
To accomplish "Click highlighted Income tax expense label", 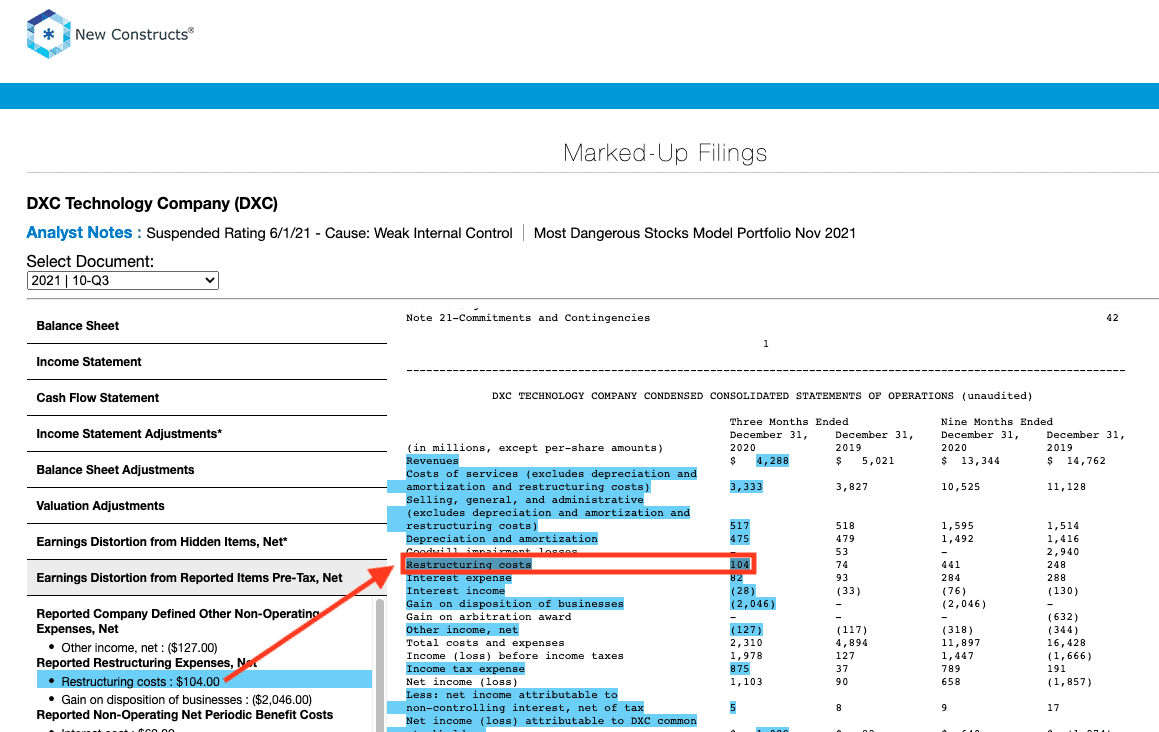I will click(x=466, y=669).
